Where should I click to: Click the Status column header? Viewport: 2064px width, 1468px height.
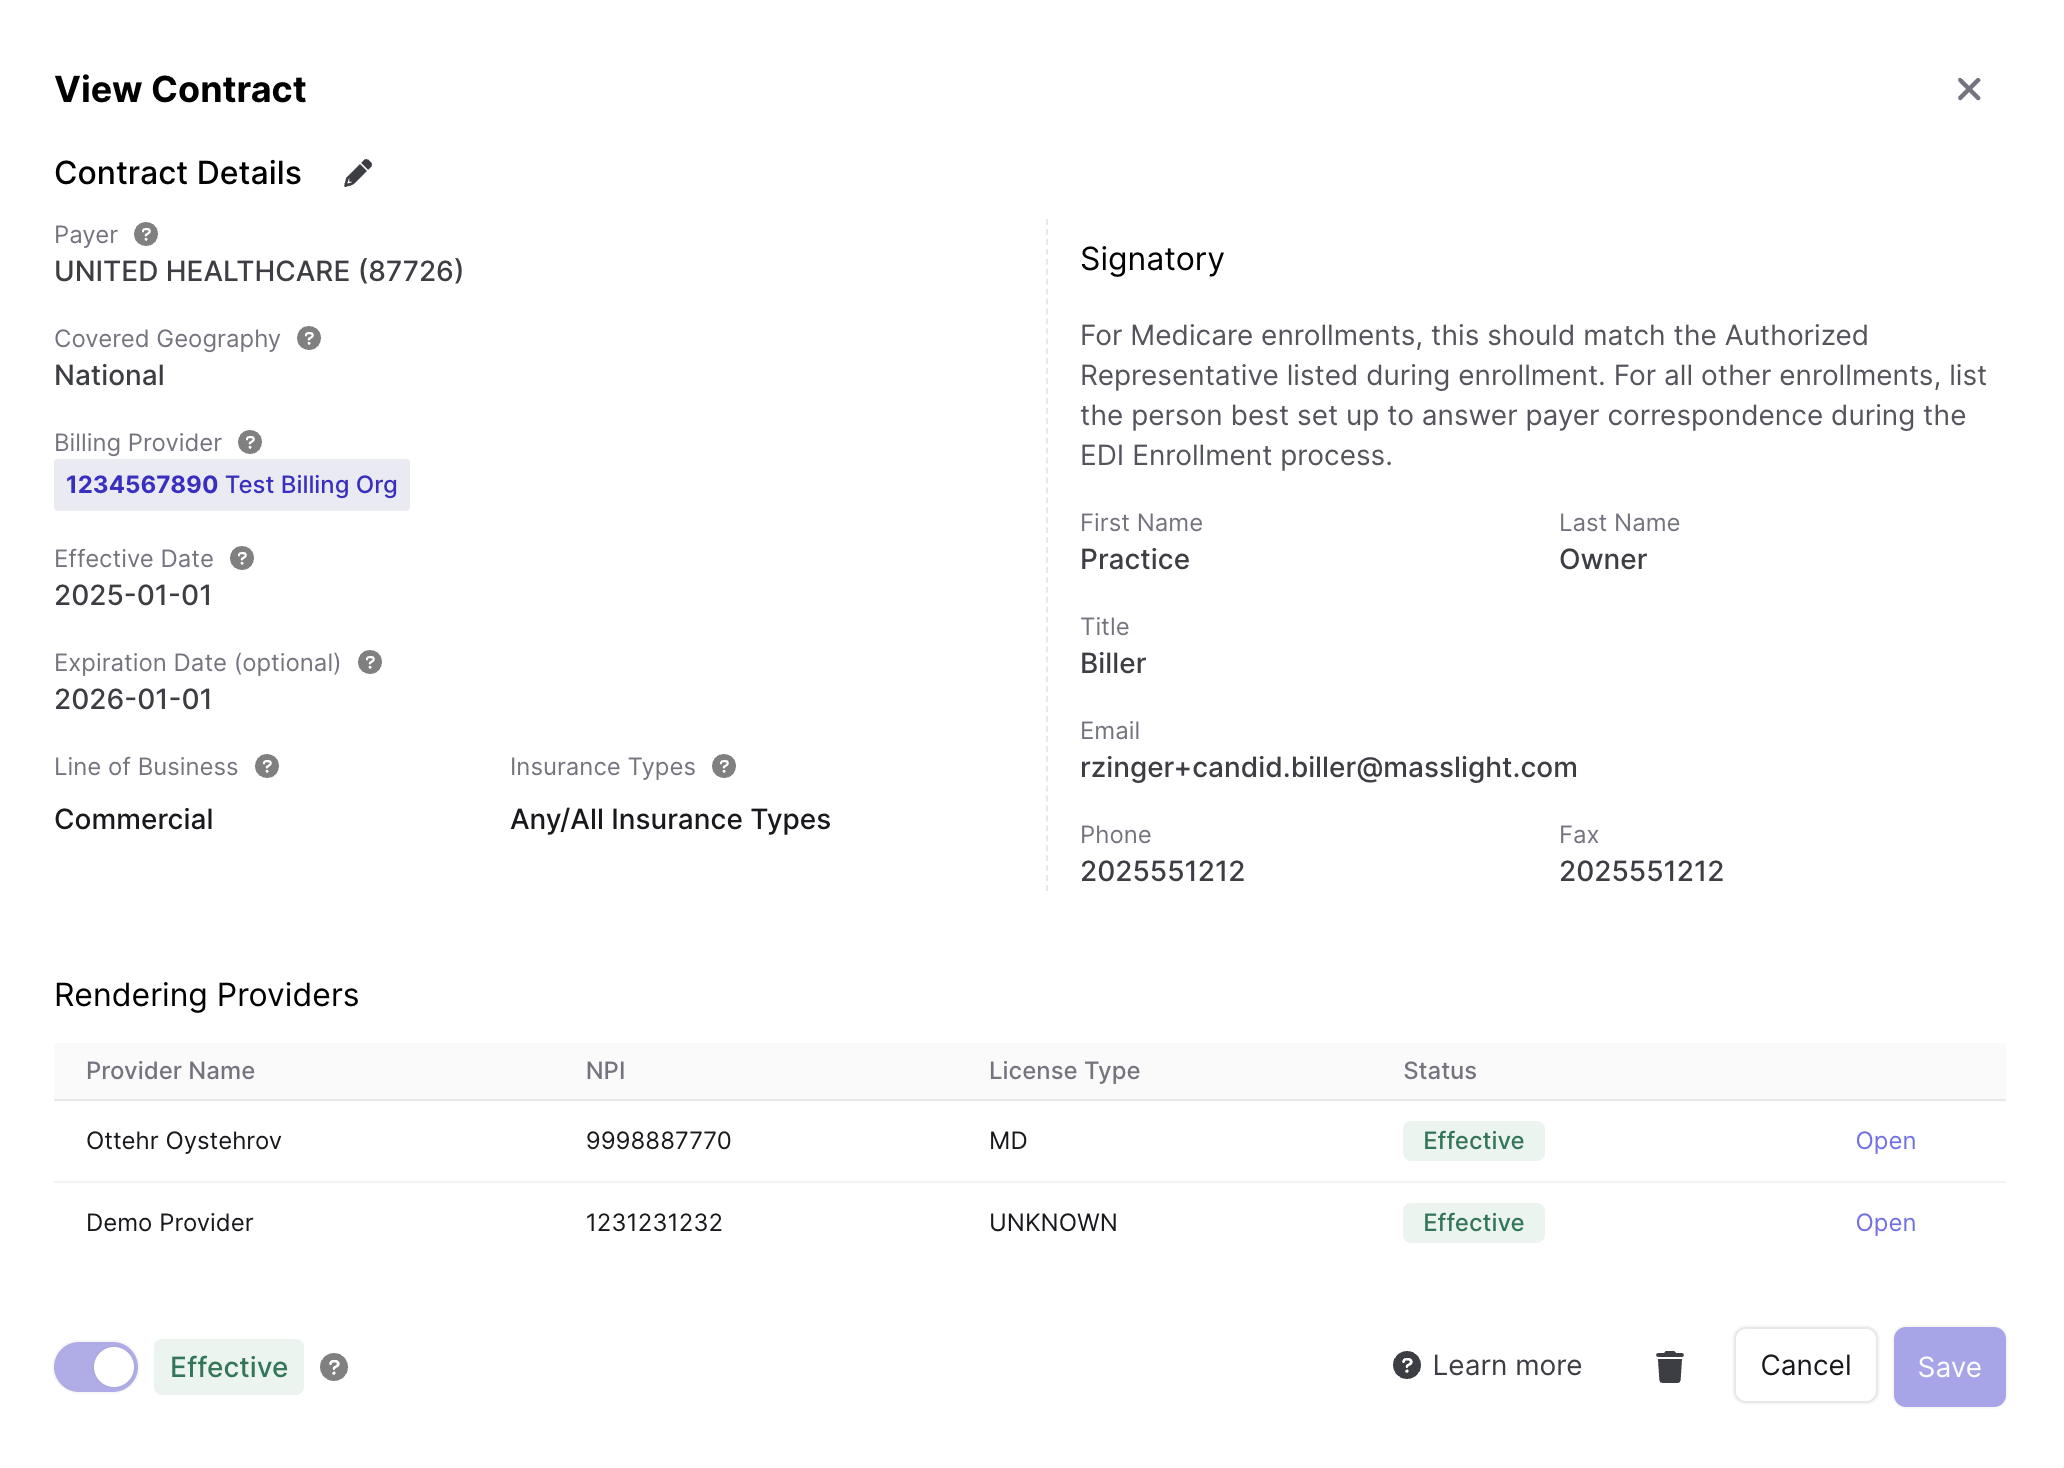(x=1439, y=1071)
